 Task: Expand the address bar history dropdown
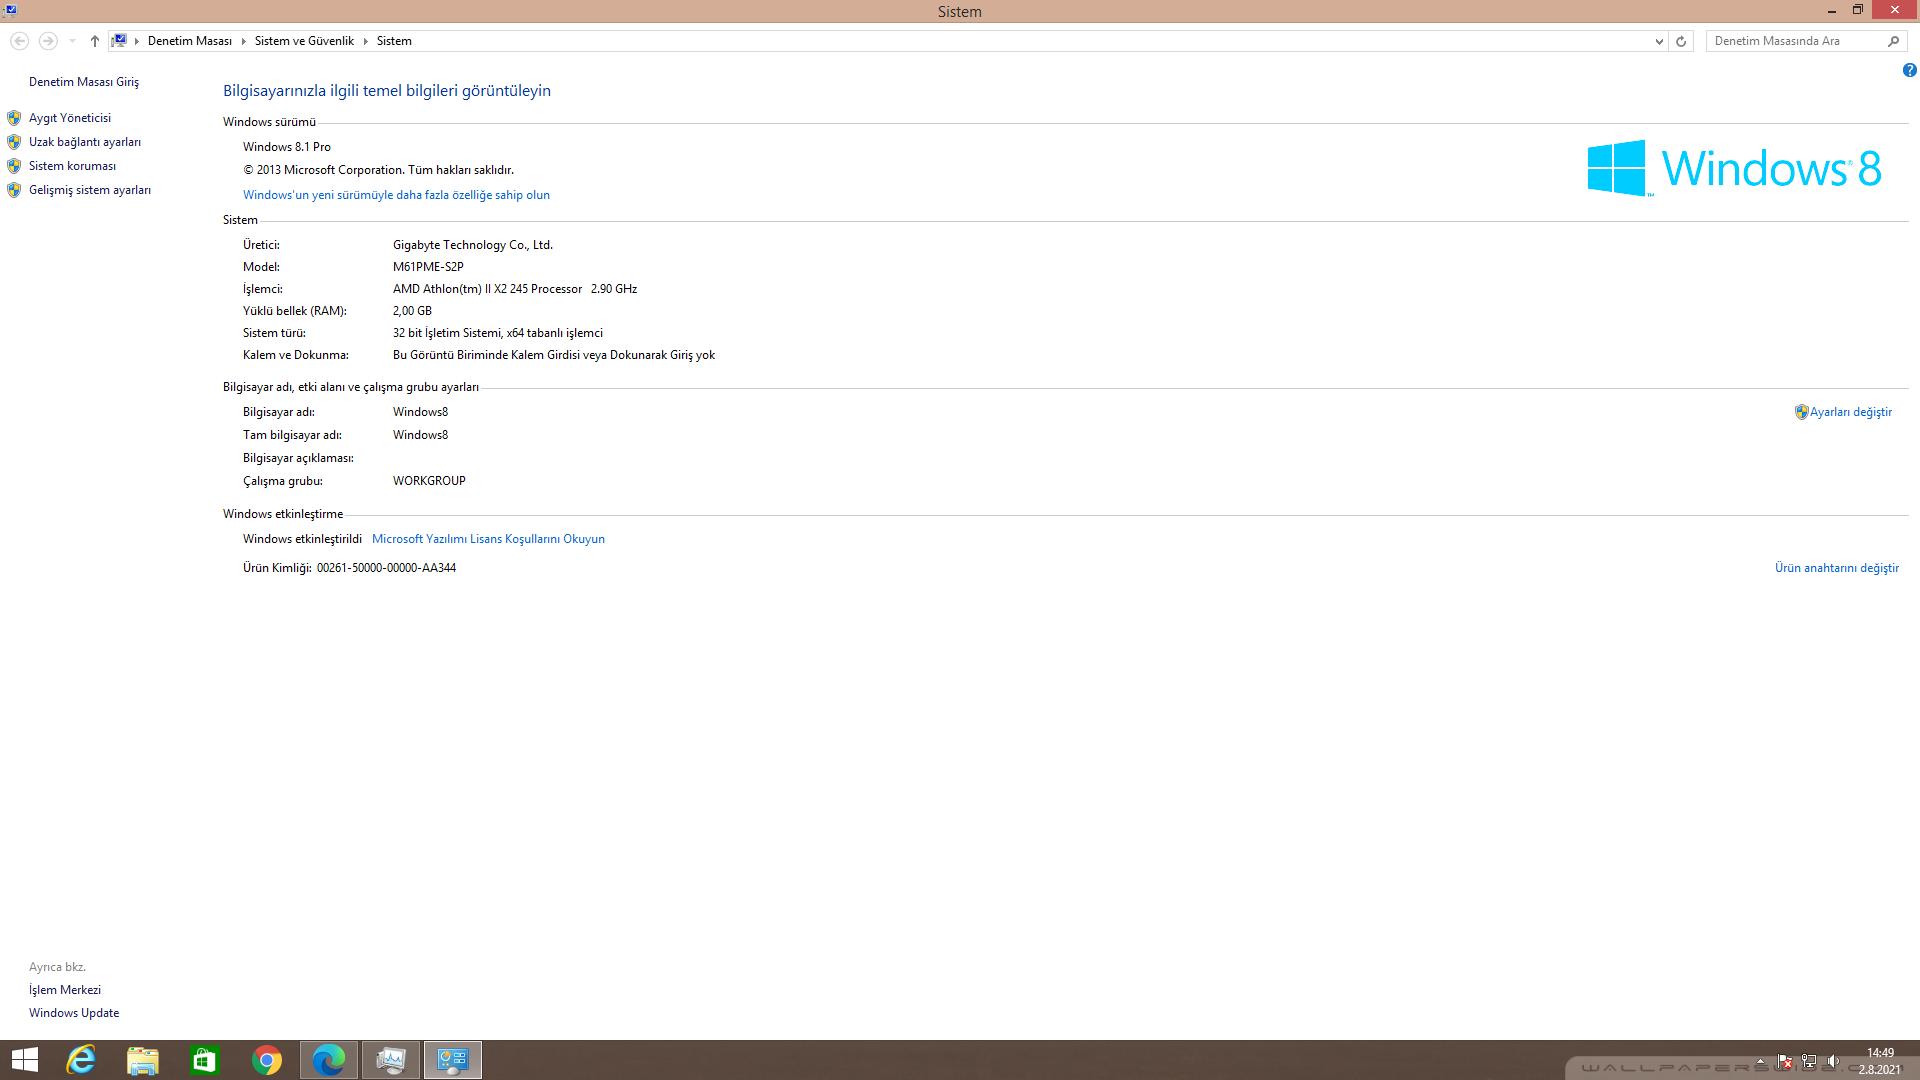1659,41
